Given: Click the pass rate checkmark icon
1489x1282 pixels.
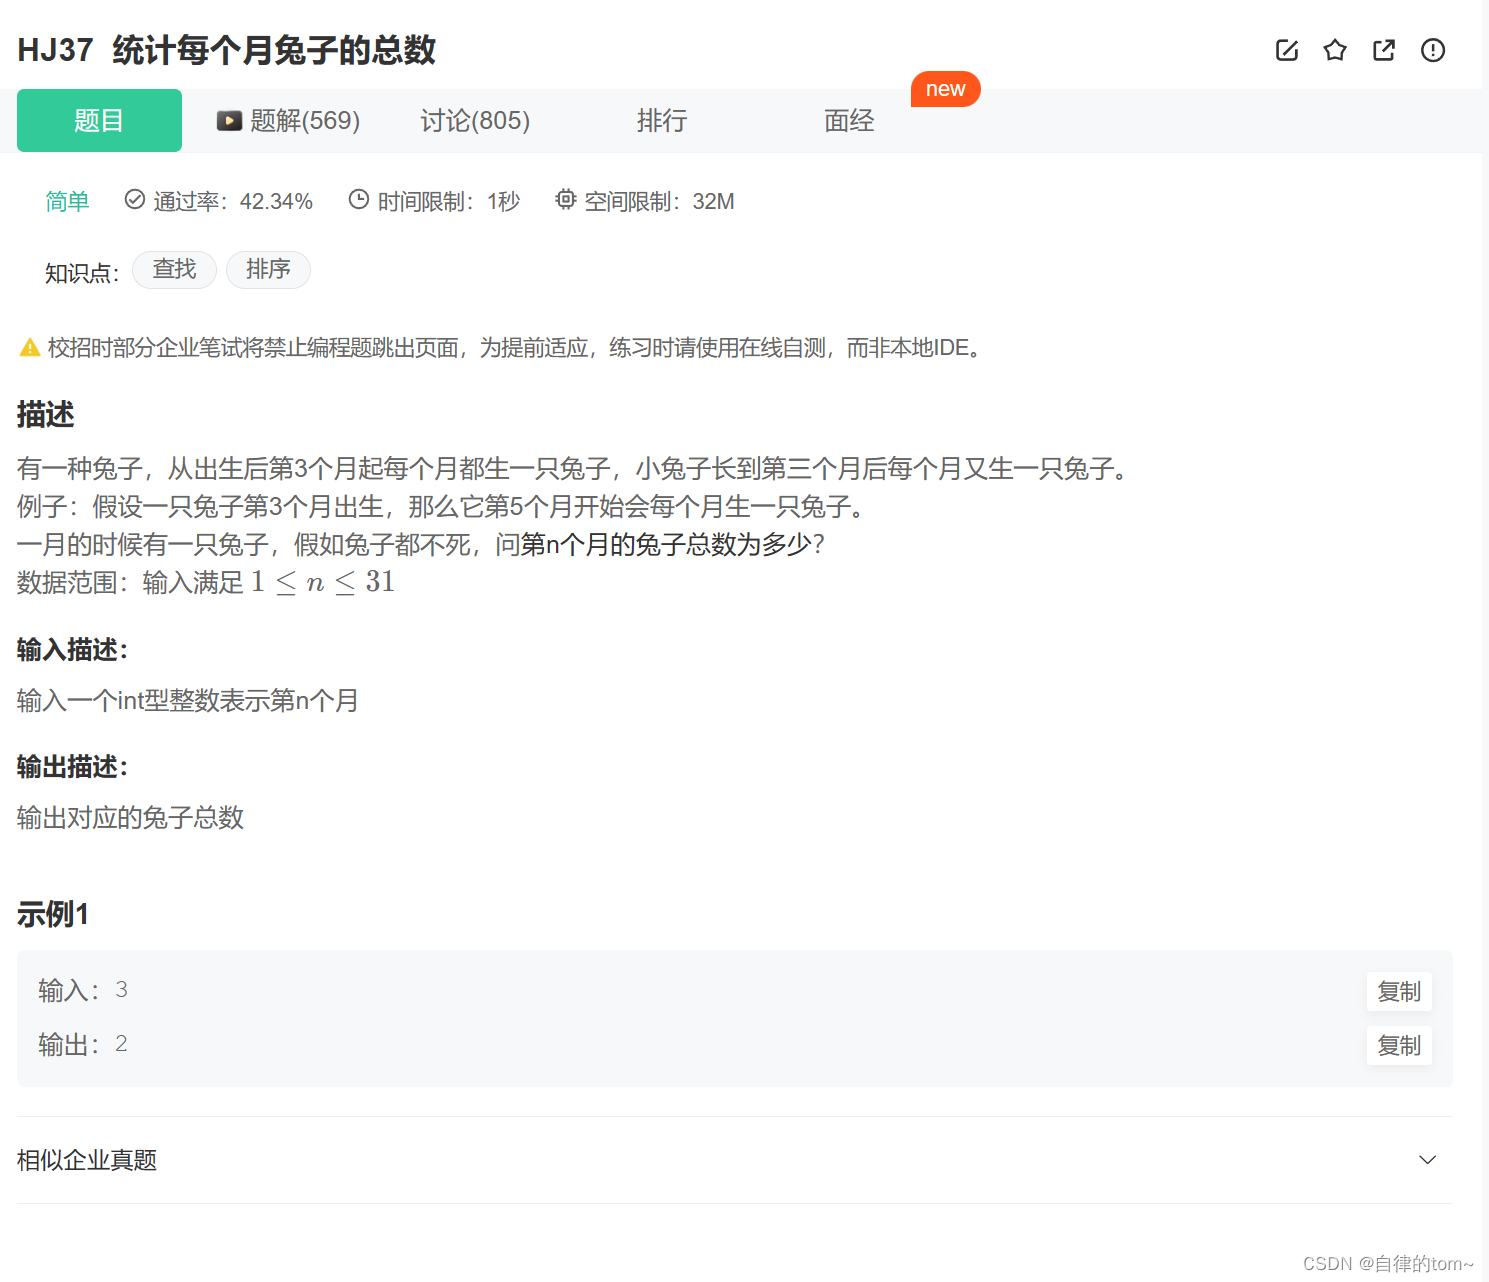Looking at the screenshot, I should (135, 200).
